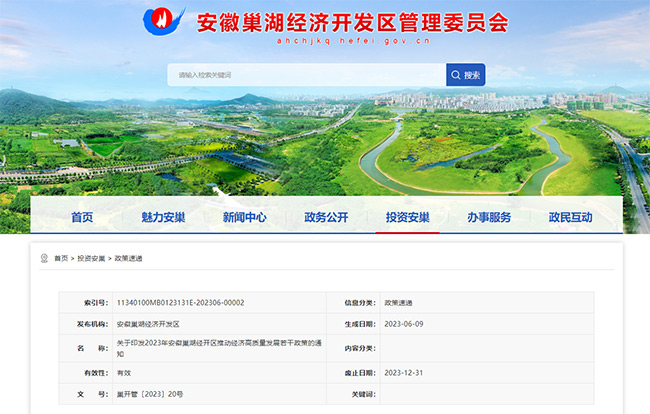The height and width of the screenshot is (414, 650).
Task: Open the 新闻中心 navigation tab
Action: pos(245,217)
